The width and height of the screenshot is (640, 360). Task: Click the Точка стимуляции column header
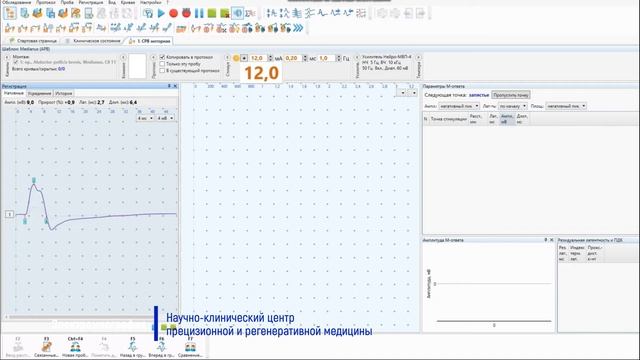point(448,119)
